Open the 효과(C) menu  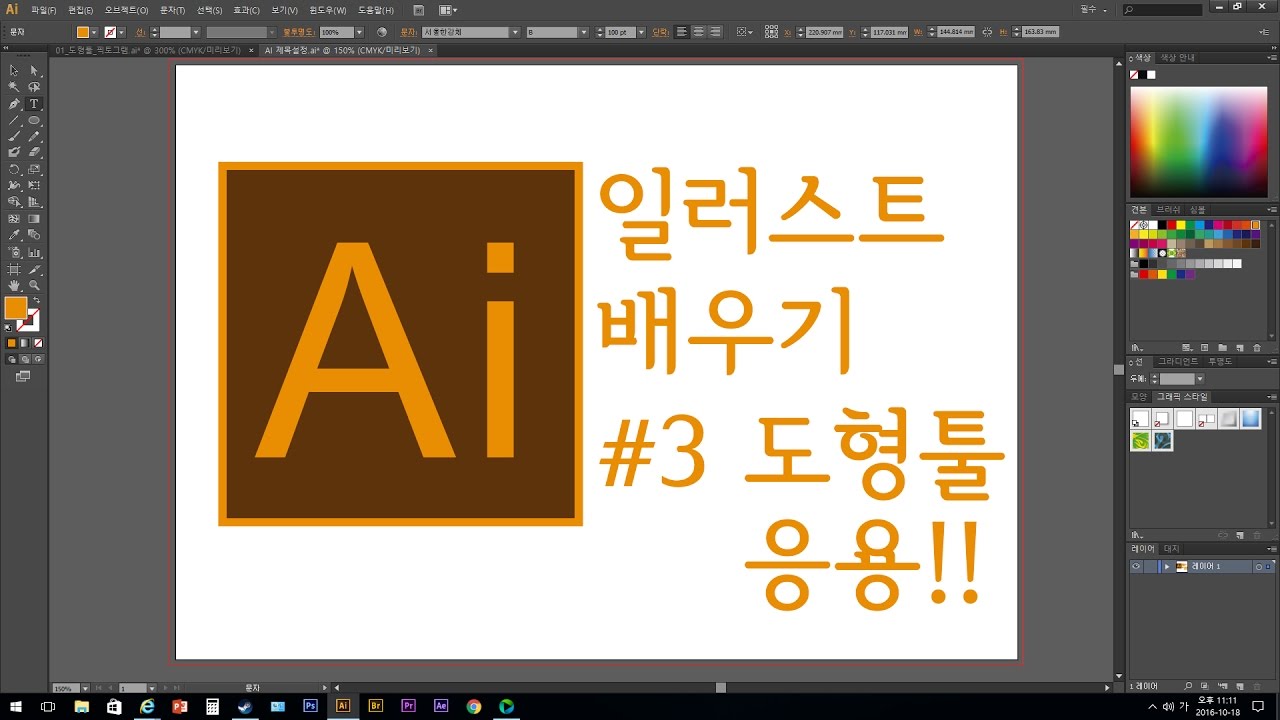pyautogui.click(x=245, y=10)
